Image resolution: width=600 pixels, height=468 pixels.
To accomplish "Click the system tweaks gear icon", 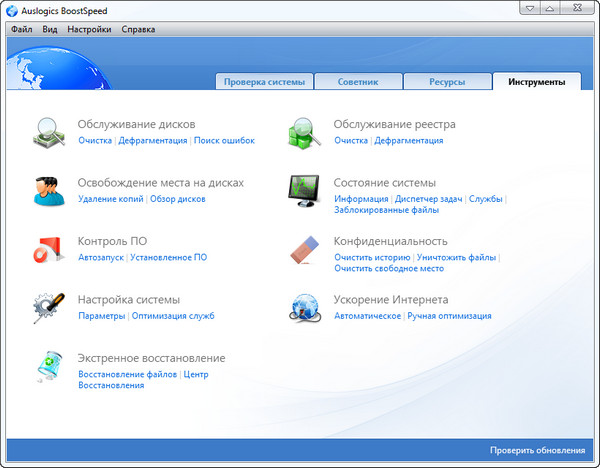I will point(48,306).
